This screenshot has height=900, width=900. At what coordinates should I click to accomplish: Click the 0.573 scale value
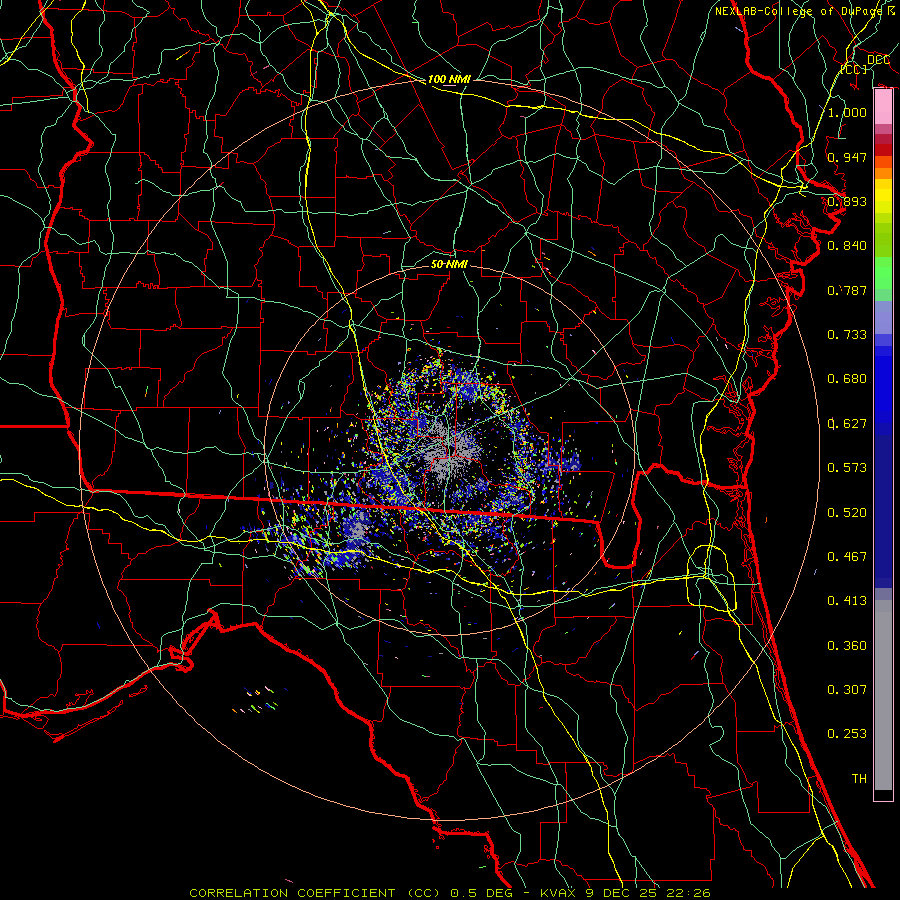point(847,468)
